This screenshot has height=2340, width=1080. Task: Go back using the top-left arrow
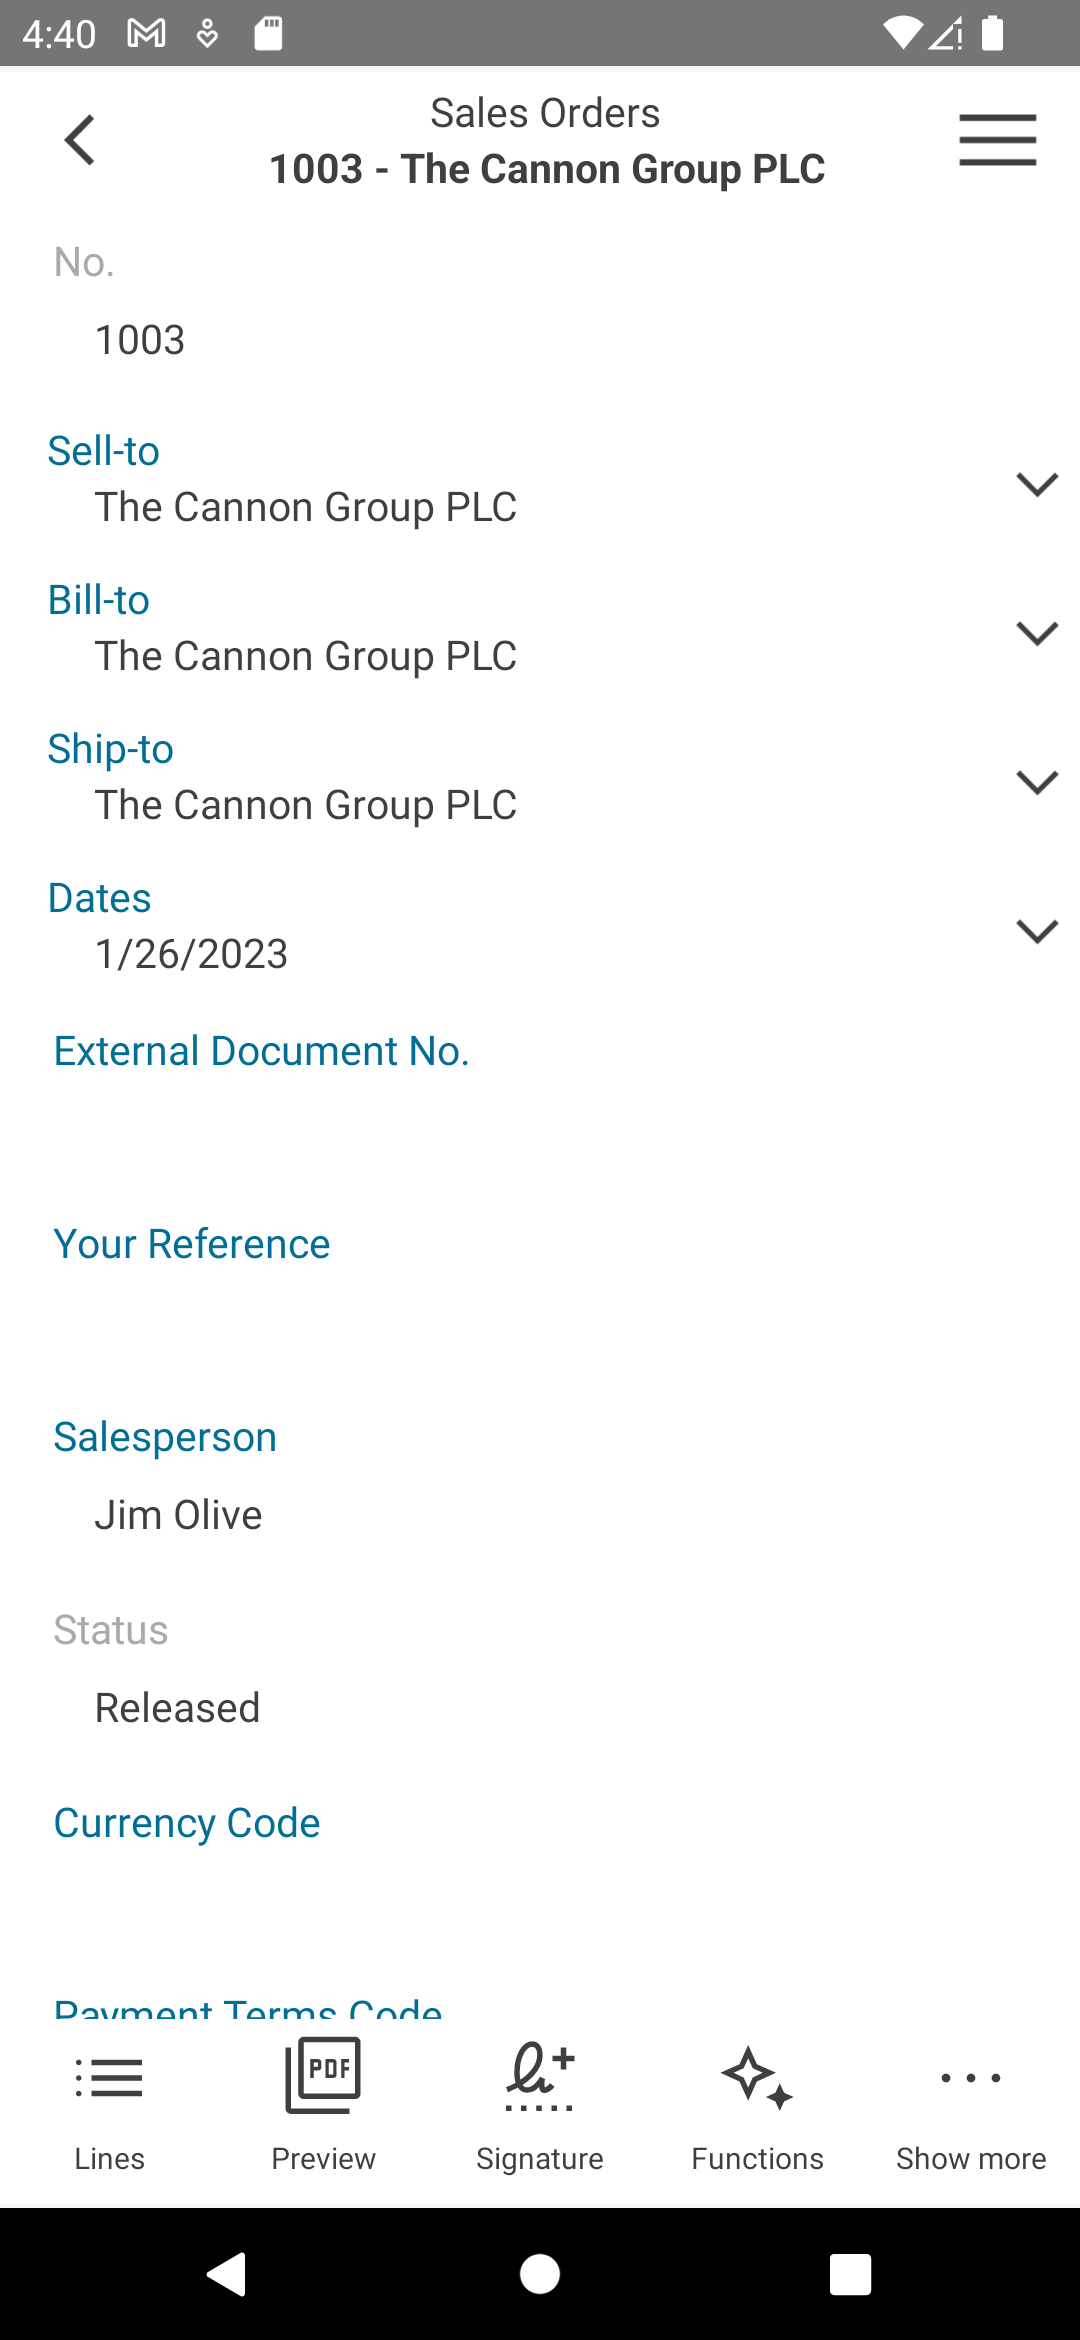pos(80,140)
